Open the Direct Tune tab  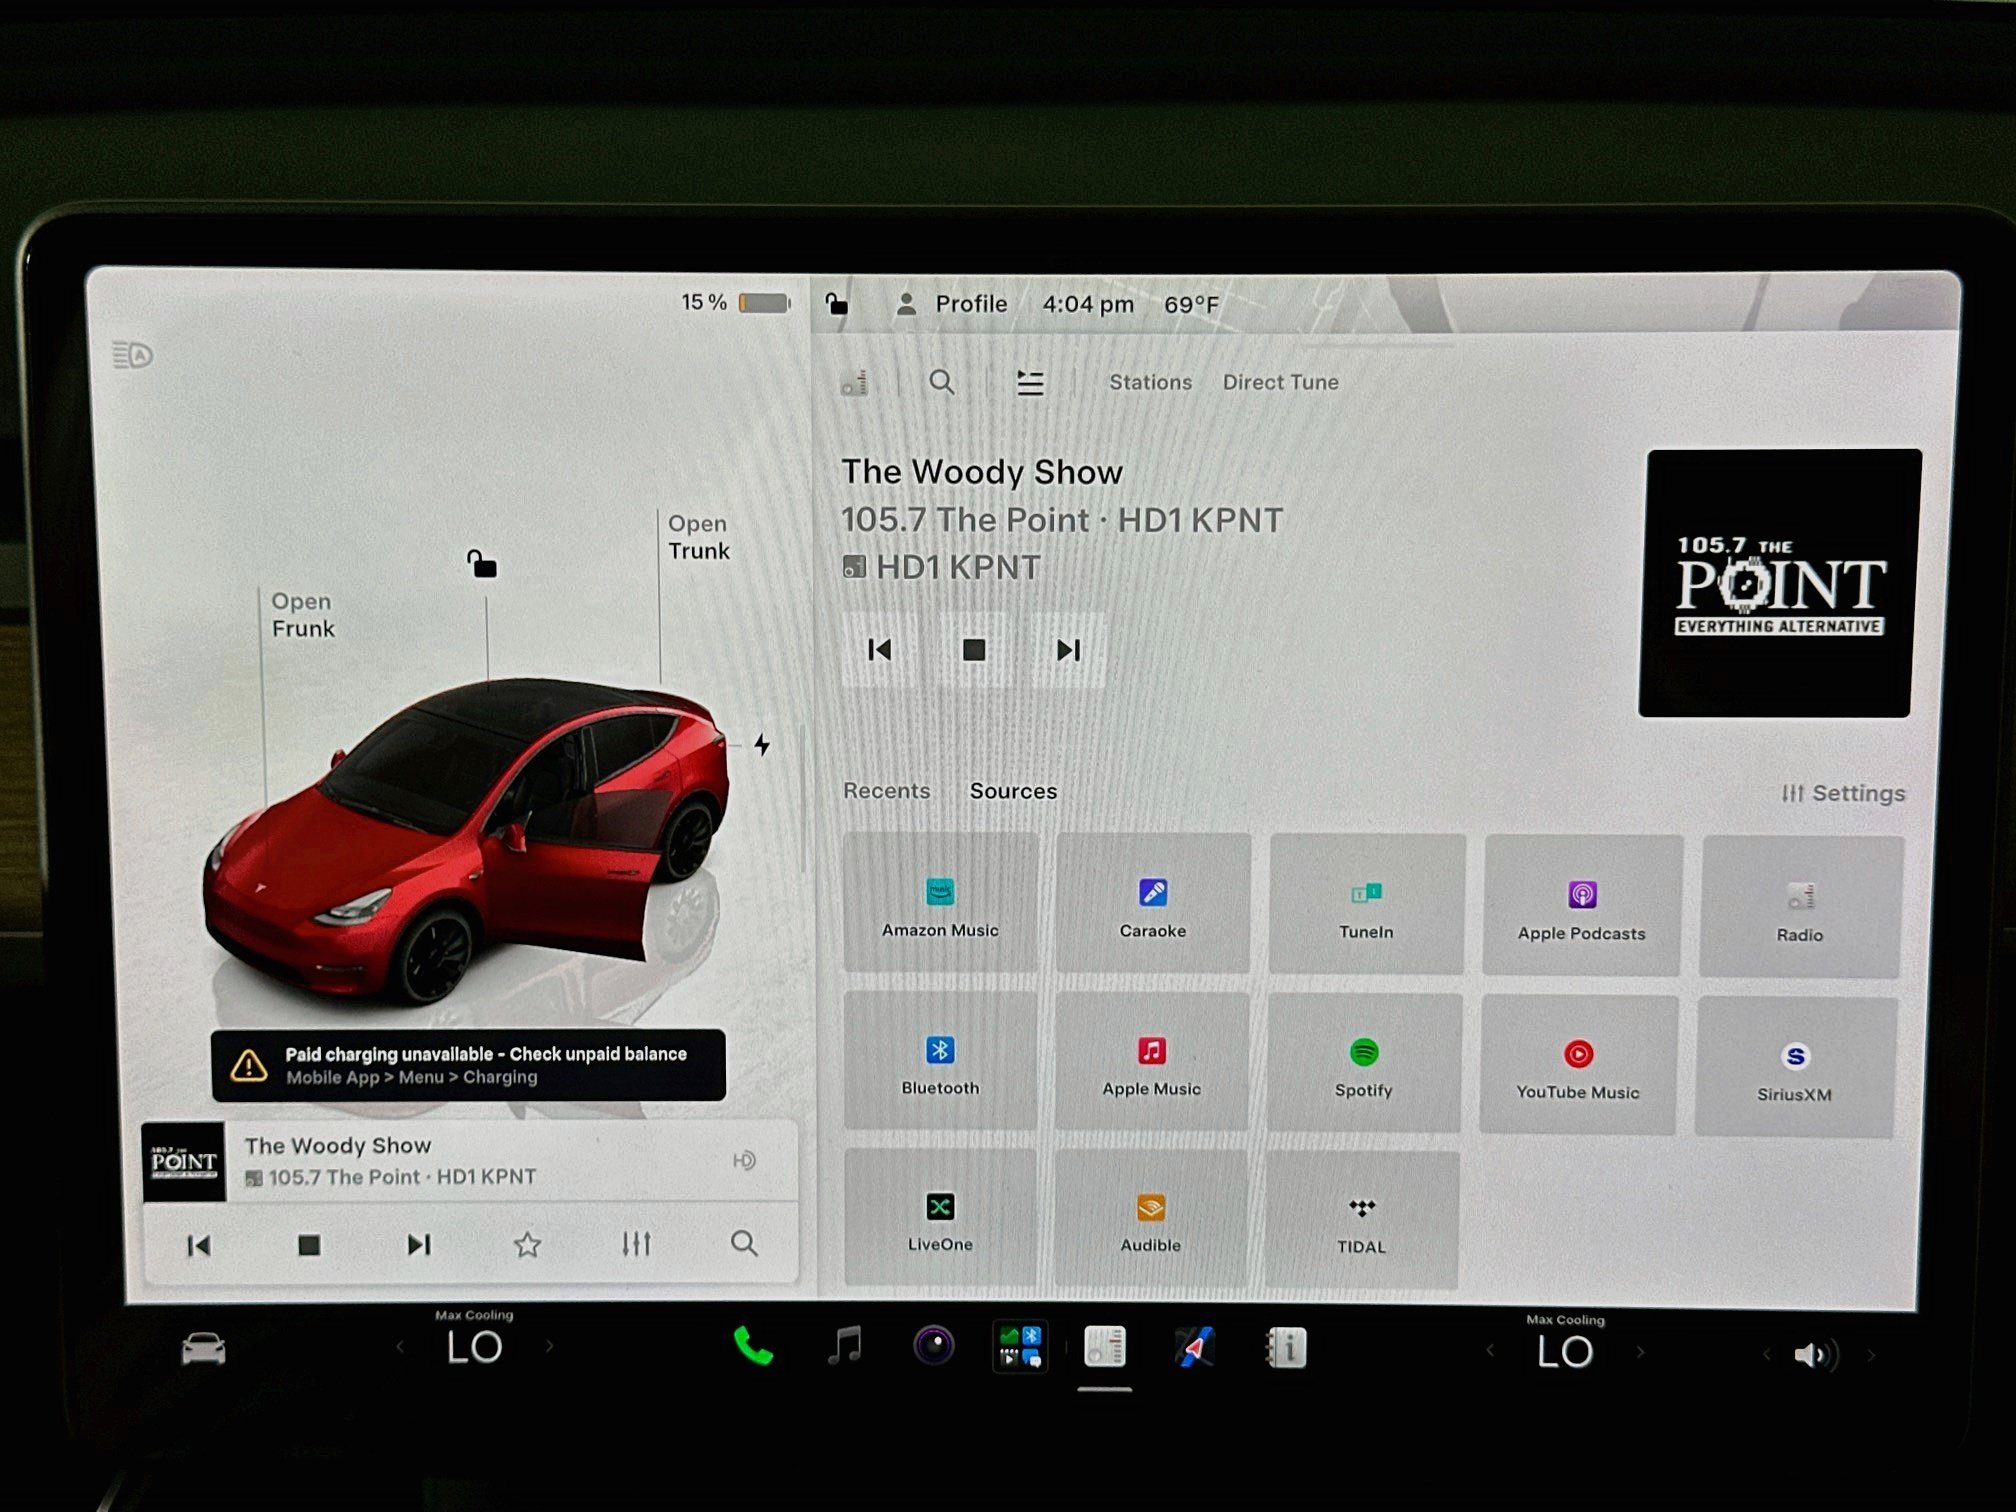click(1280, 382)
